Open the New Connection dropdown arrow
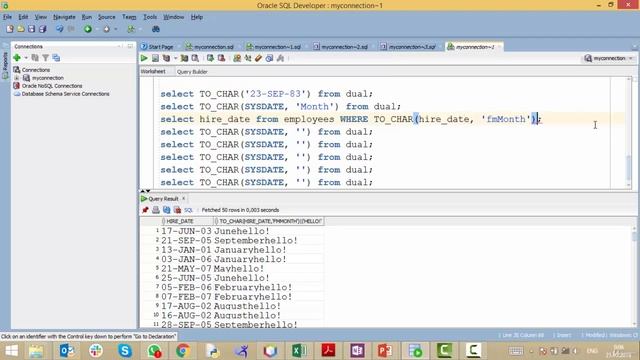 pos(26,58)
